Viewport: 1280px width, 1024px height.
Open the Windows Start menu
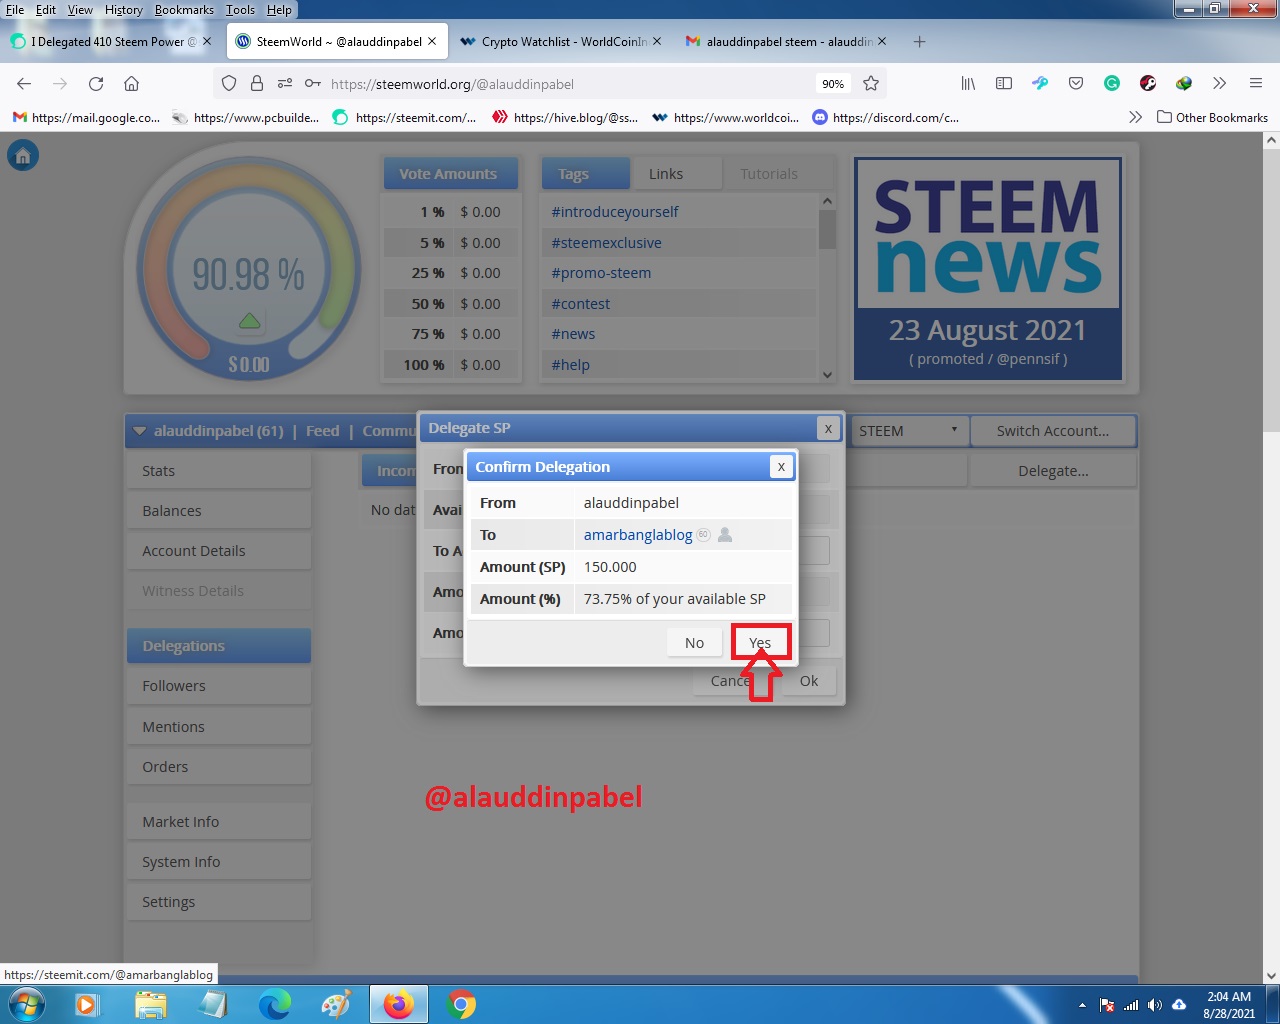click(x=26, y=1003)
